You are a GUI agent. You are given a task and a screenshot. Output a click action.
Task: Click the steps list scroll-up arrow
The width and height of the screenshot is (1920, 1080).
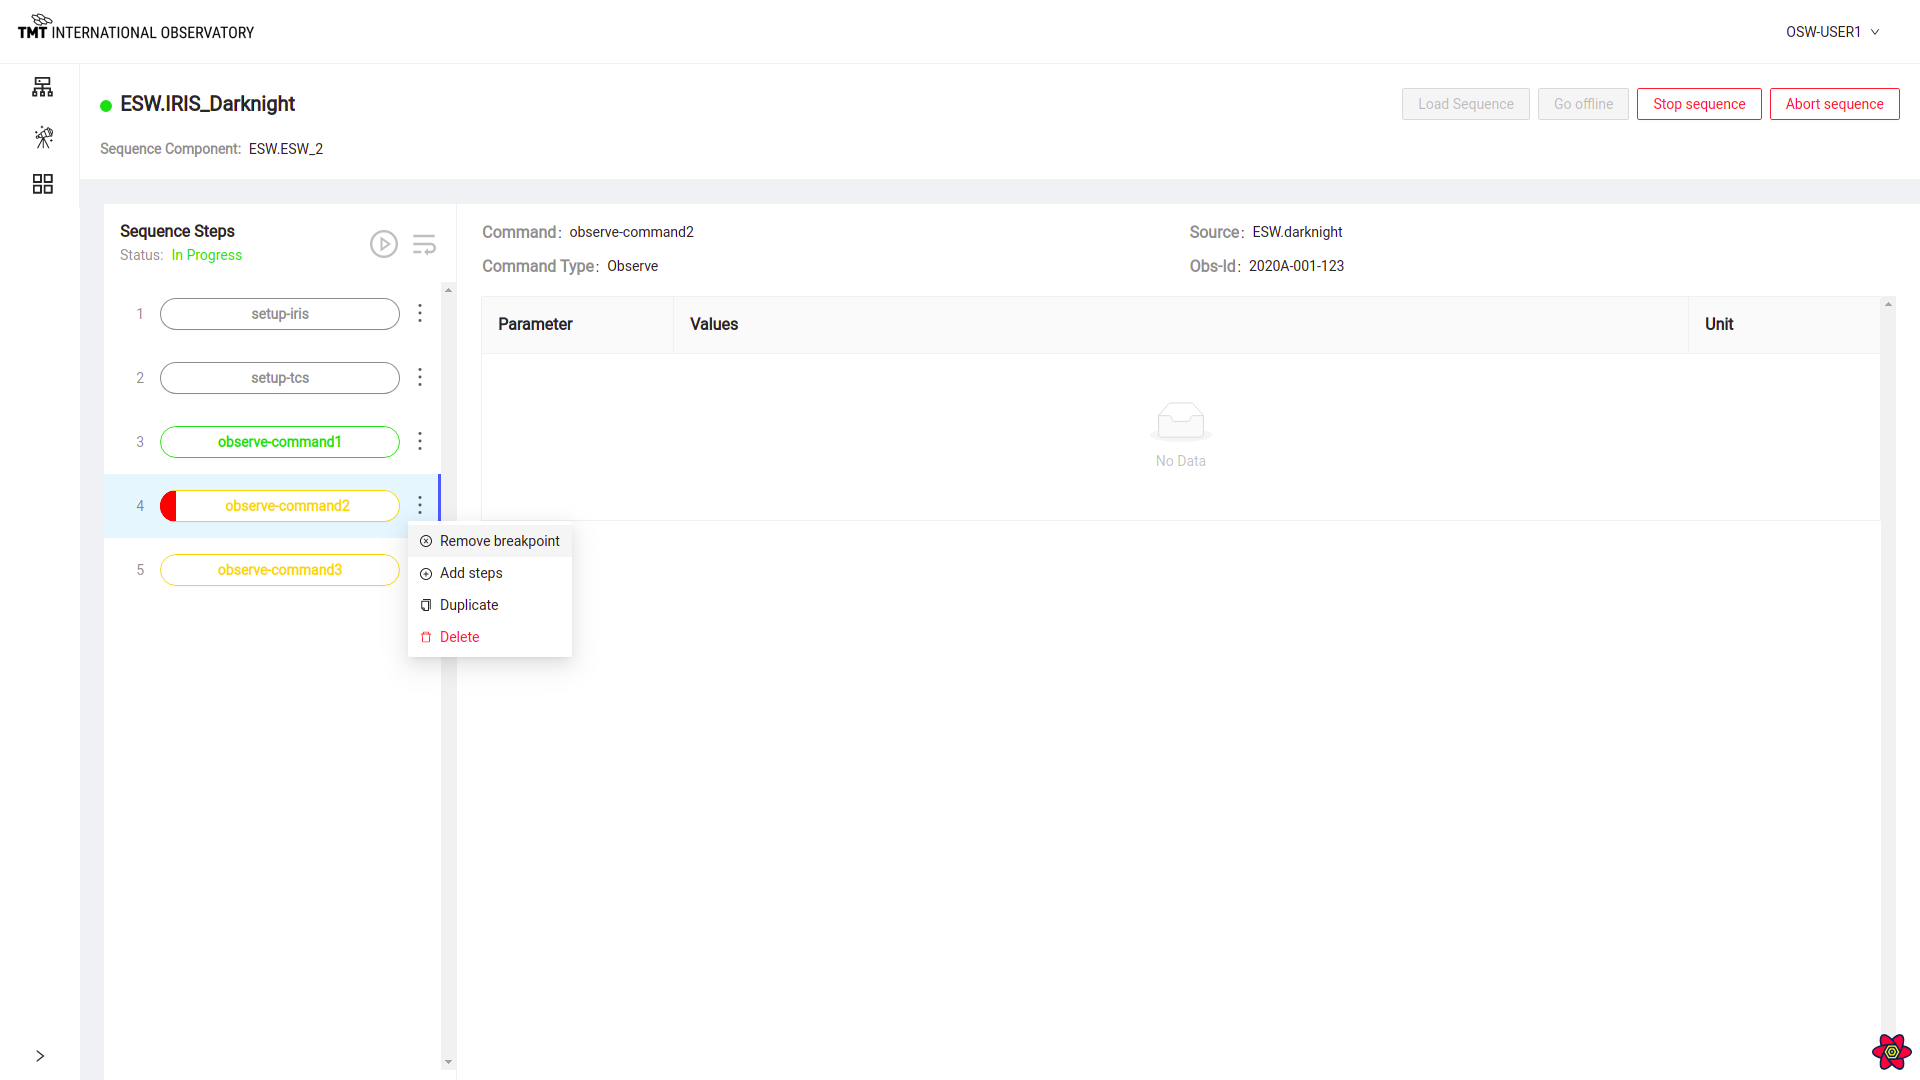click(x=448, y=290)
